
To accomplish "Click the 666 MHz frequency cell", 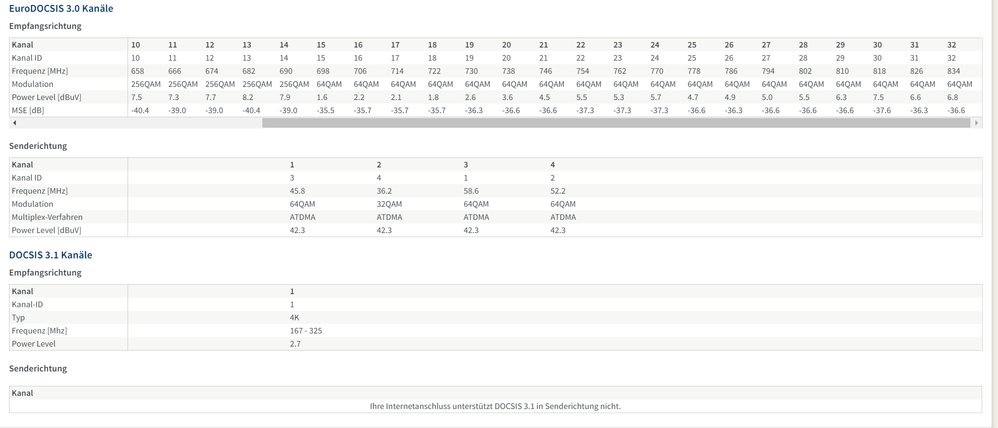I will pyautogui.click(x=174, y=71).
